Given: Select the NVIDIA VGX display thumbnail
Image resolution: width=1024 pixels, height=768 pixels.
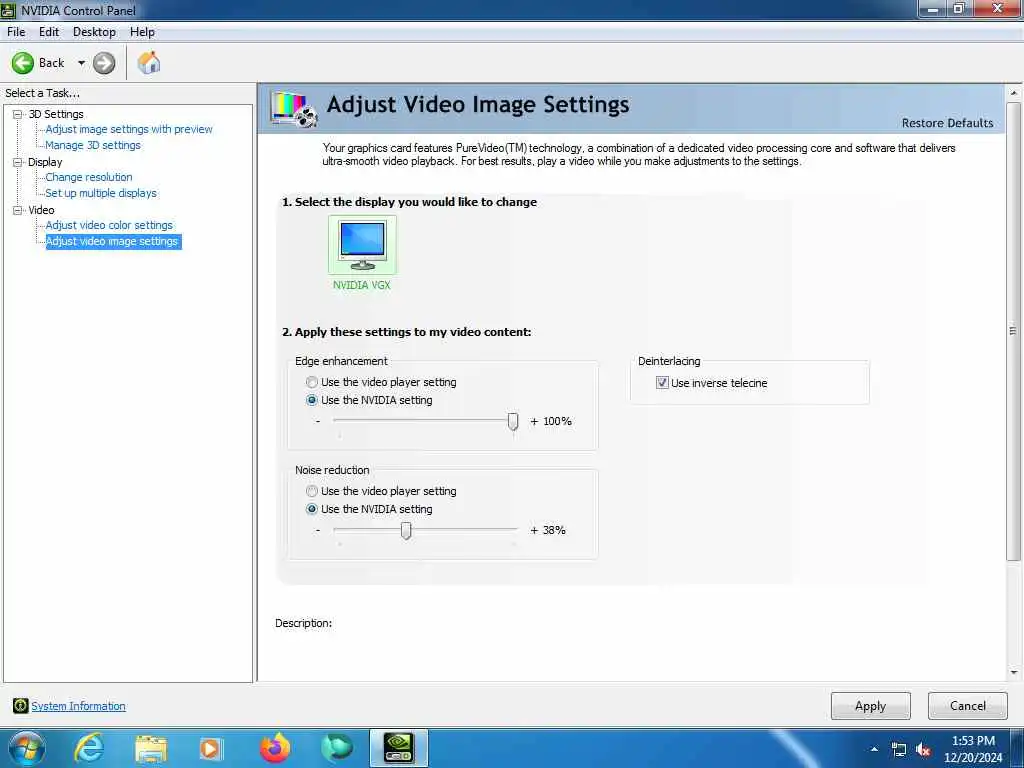Looking at the screenshot, I should [x=362, y=245].
